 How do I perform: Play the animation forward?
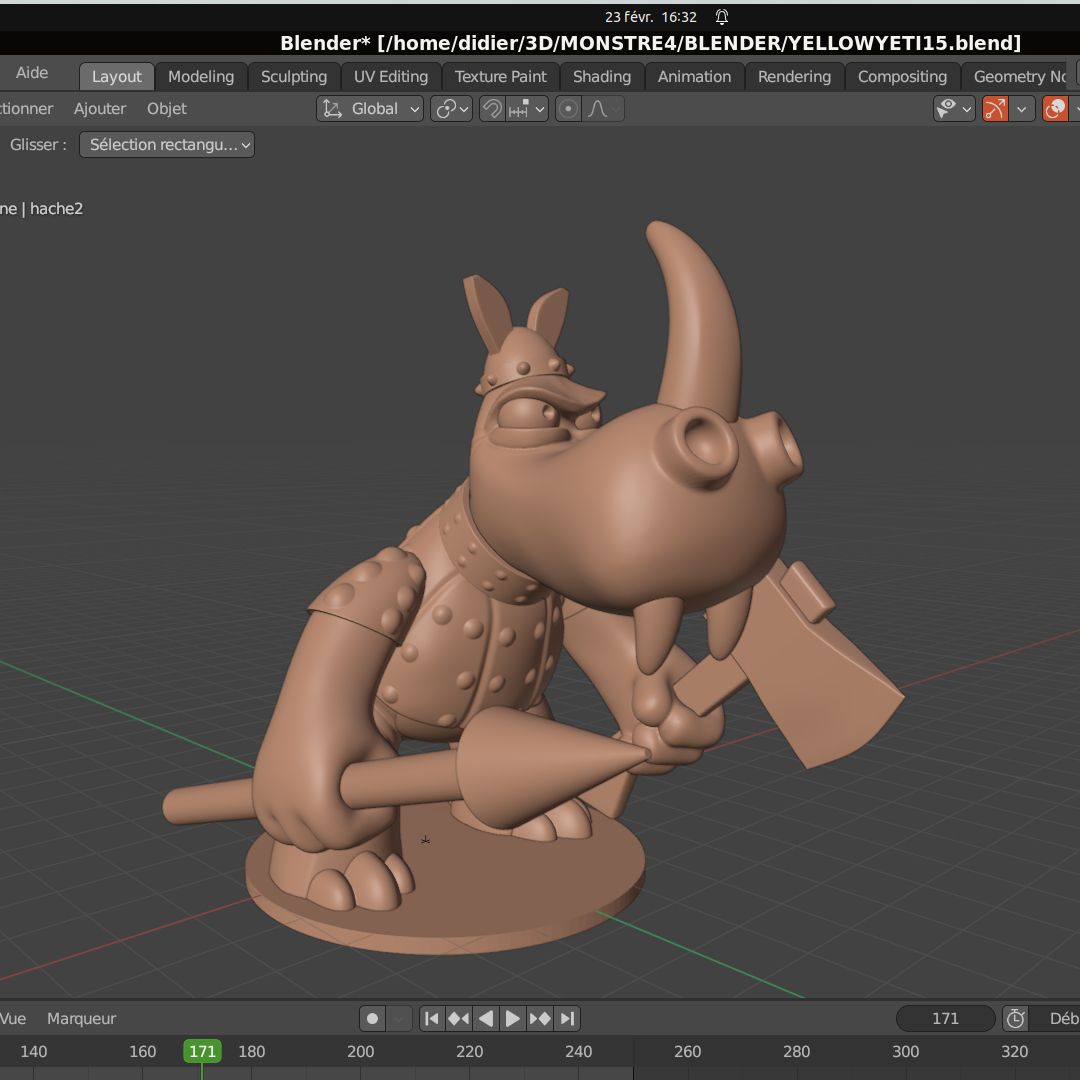pyautogui.click(x=512, y=1018)
